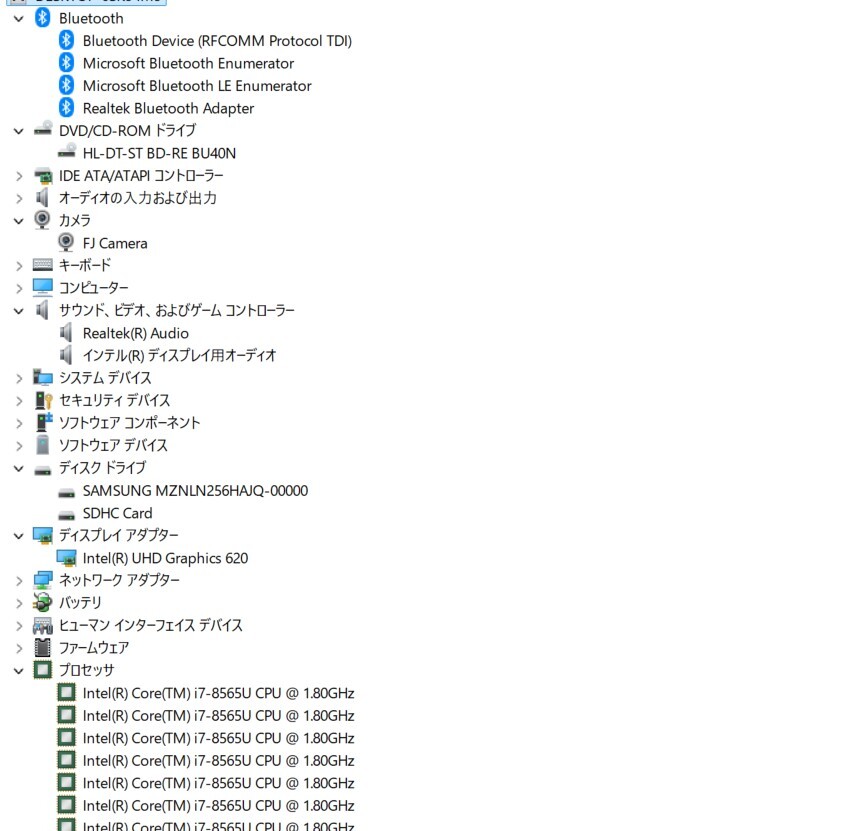Collapse the ディスク ドライブ category
This screenshot has height=831, width=862.
click(x=19, y=469)
